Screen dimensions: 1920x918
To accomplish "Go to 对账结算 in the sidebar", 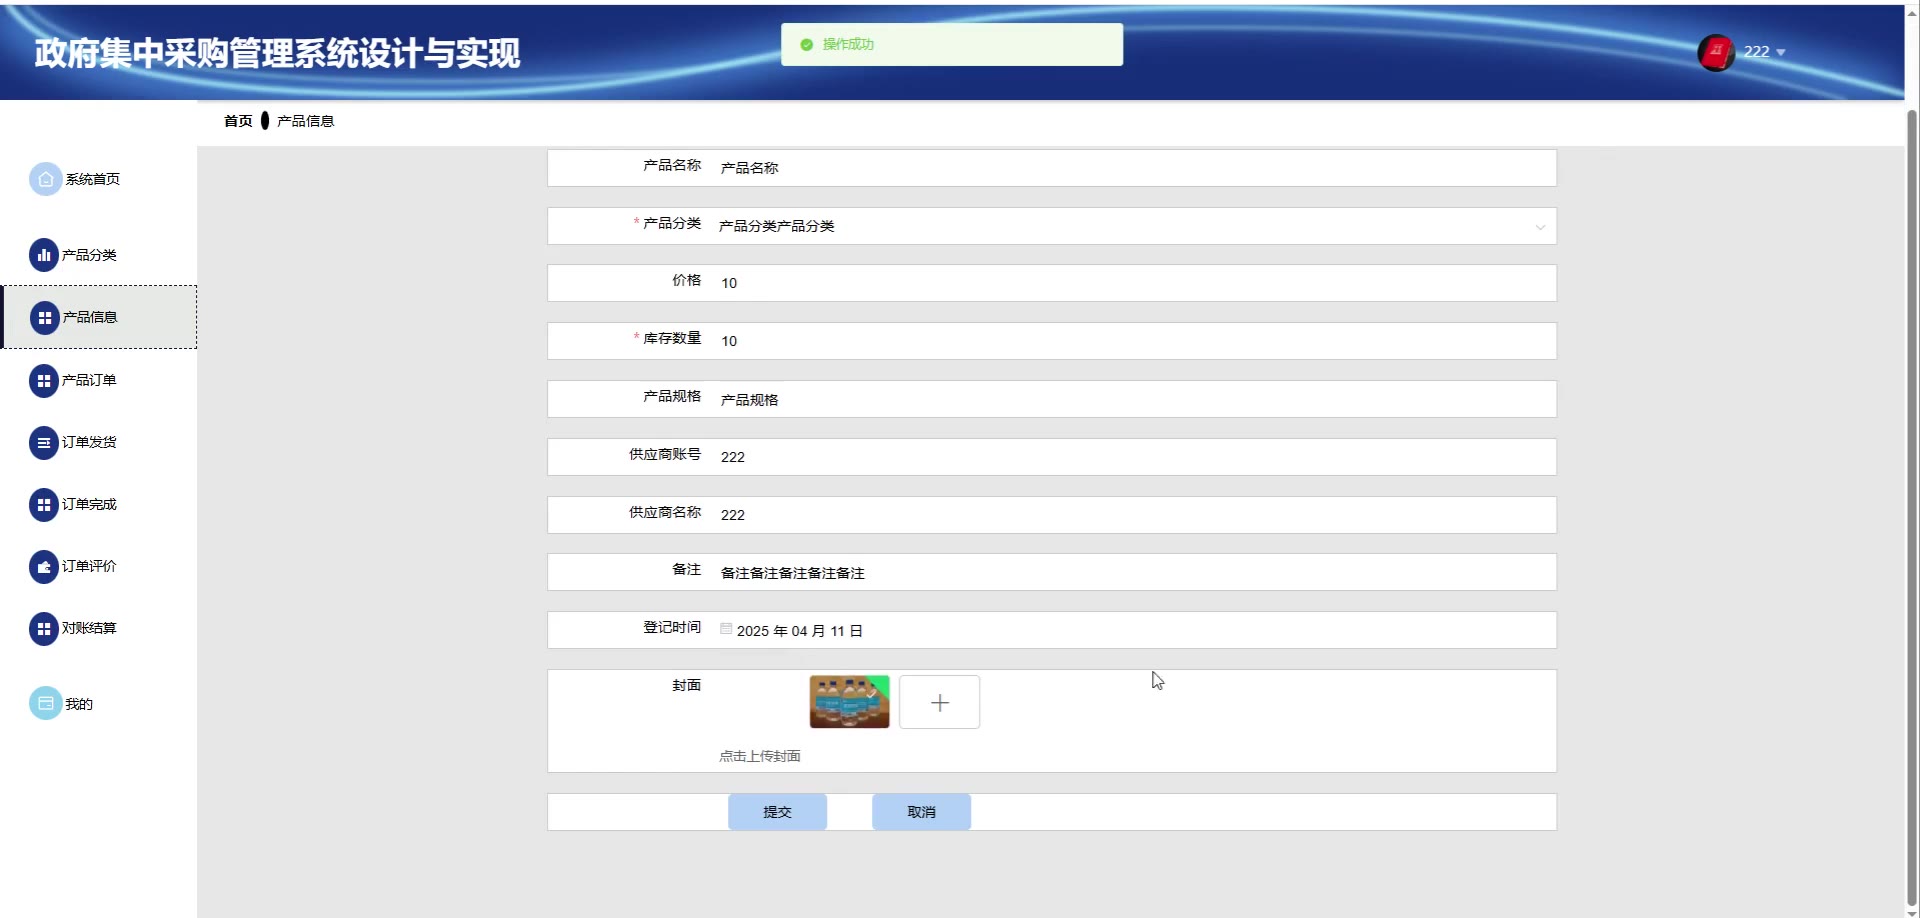I will click(x=99, y=628).
